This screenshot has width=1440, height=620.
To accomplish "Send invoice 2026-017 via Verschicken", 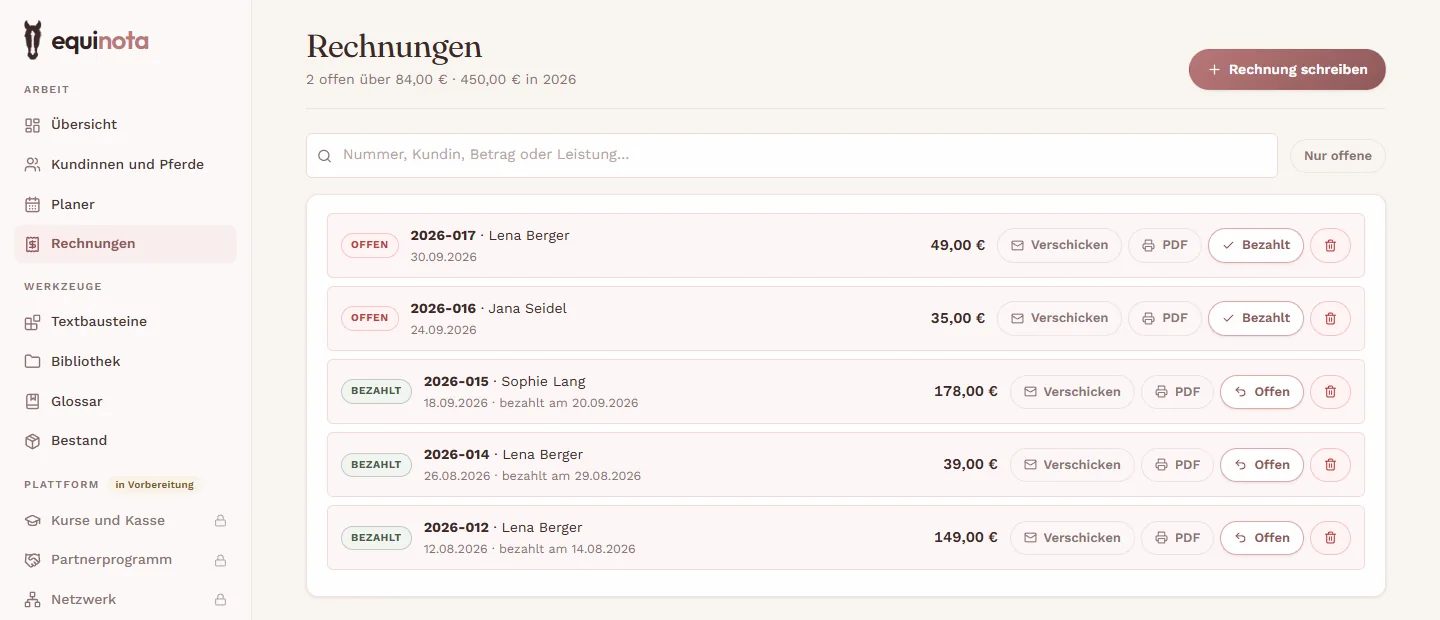I will tap(1059, 245).
